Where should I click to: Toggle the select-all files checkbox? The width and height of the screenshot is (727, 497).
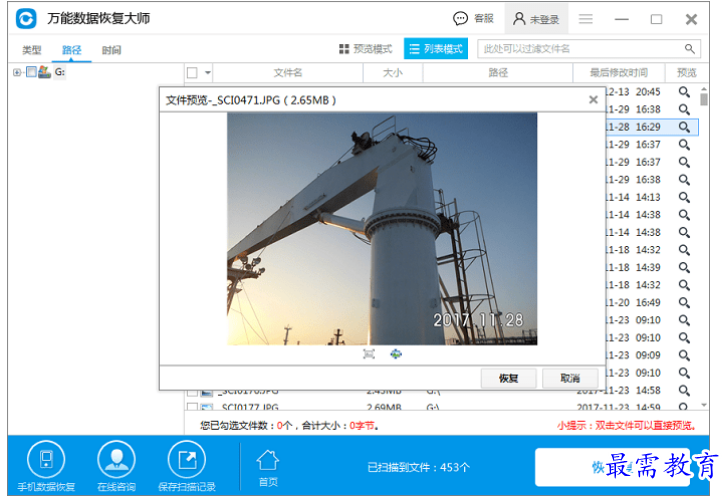pyautogui.click(x=192, y=73)
